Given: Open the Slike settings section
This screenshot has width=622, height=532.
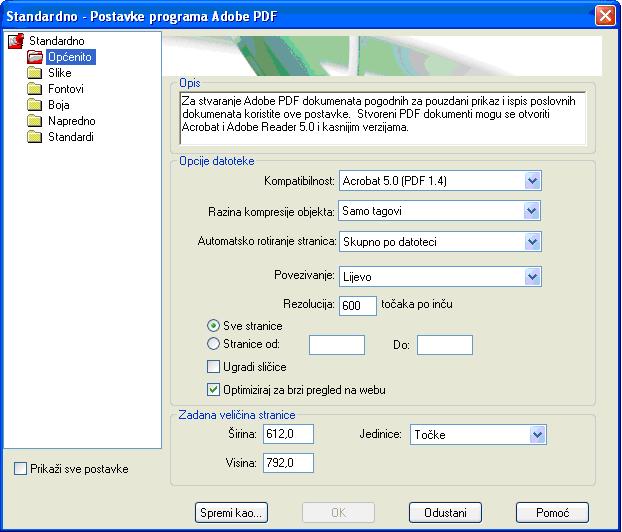Looking at the screenshot, I should pyautogui.click(x=60, y=73).
